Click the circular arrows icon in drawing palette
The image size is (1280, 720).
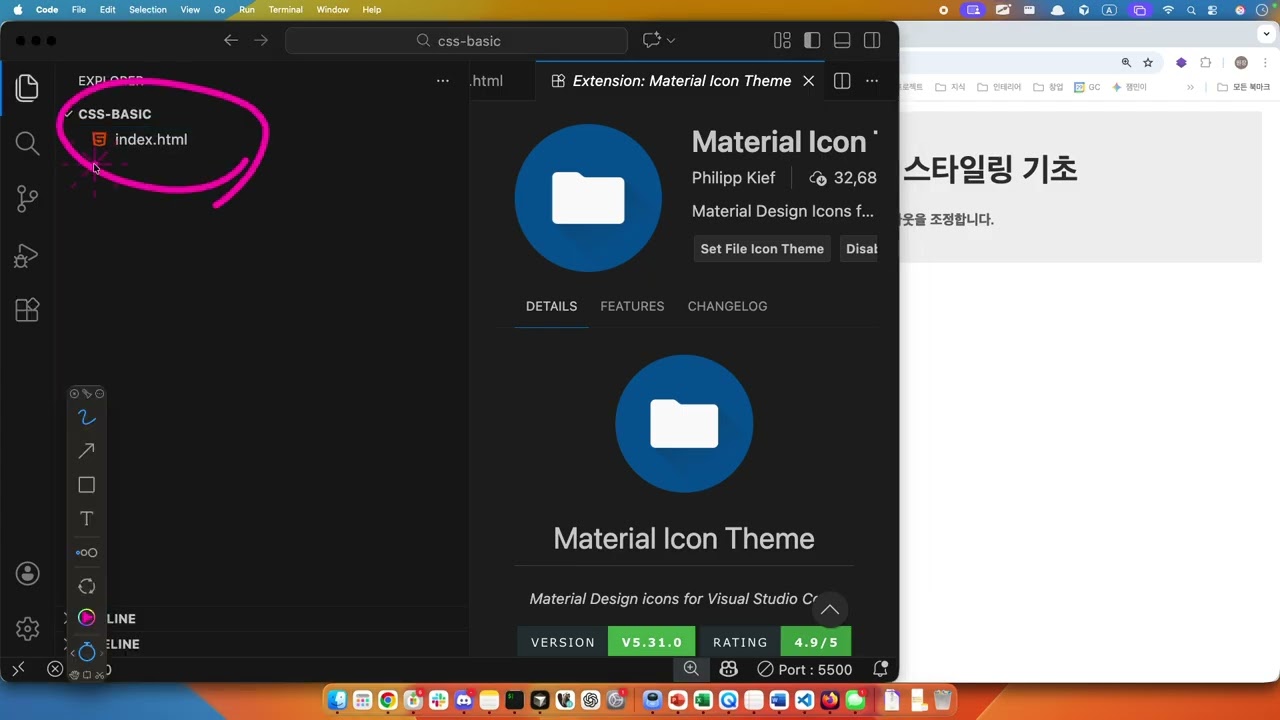[87, 586]
